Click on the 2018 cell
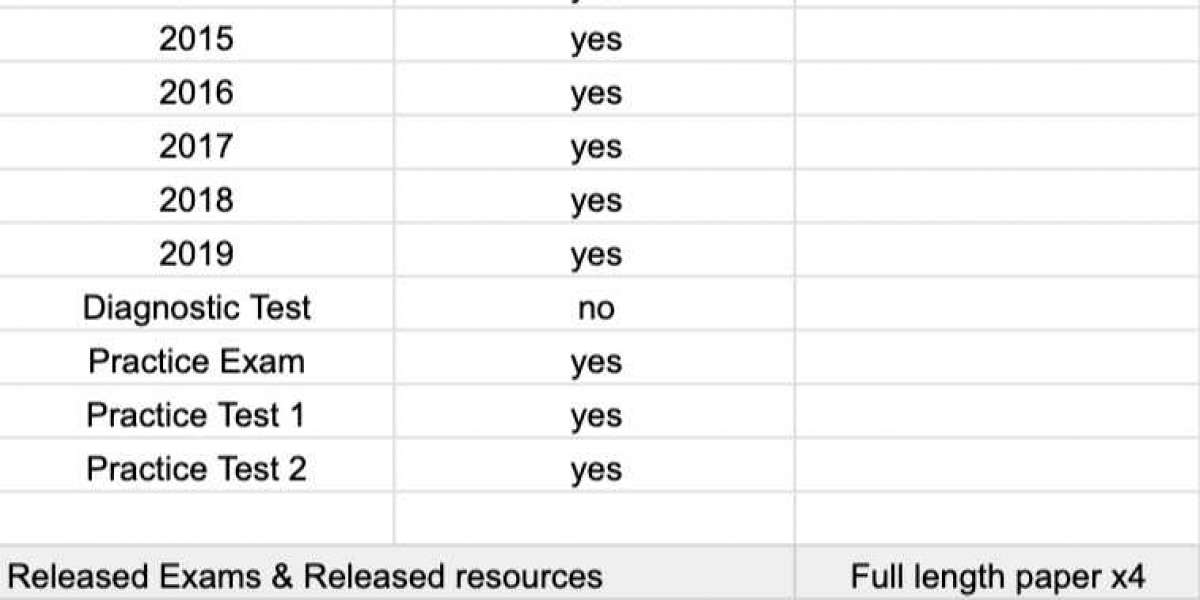This screenshot has height=600, width=1200. point(196,201)
